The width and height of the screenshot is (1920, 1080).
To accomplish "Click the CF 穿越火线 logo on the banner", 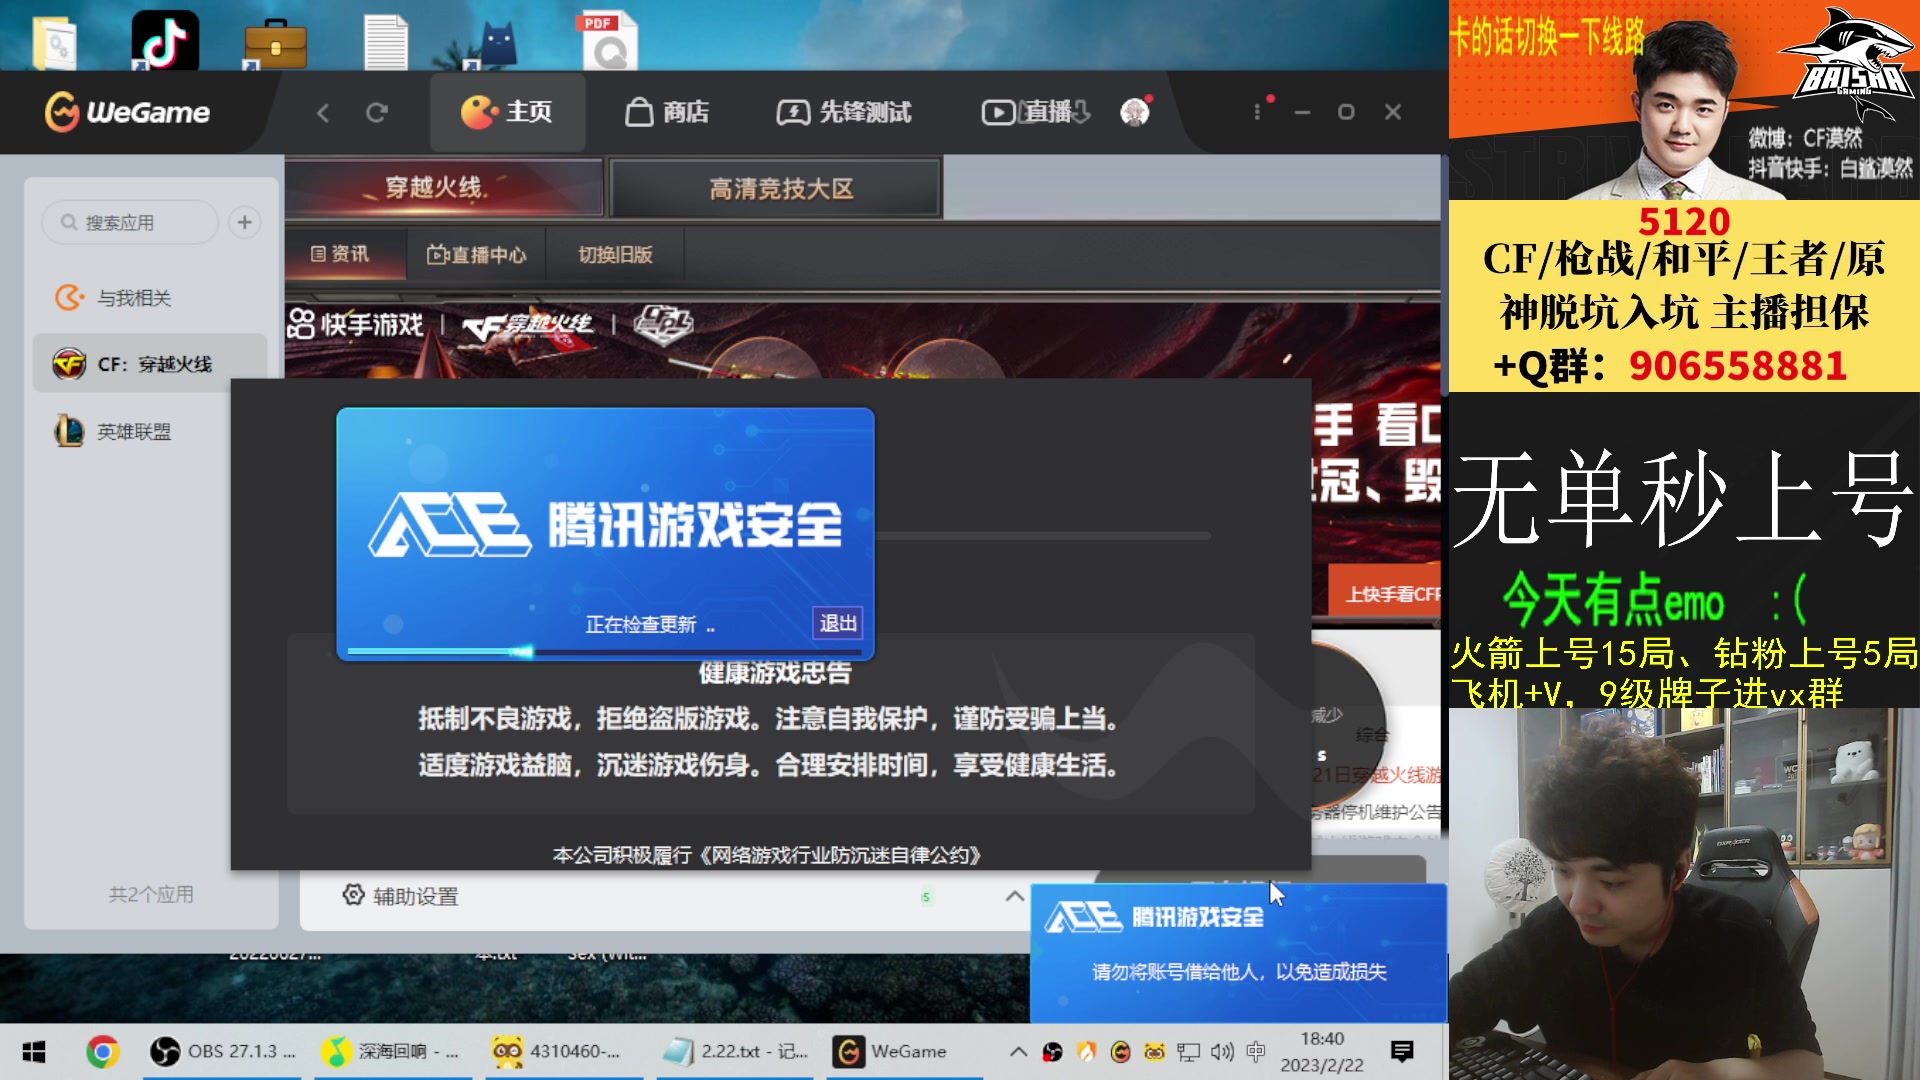I will 527,325.
